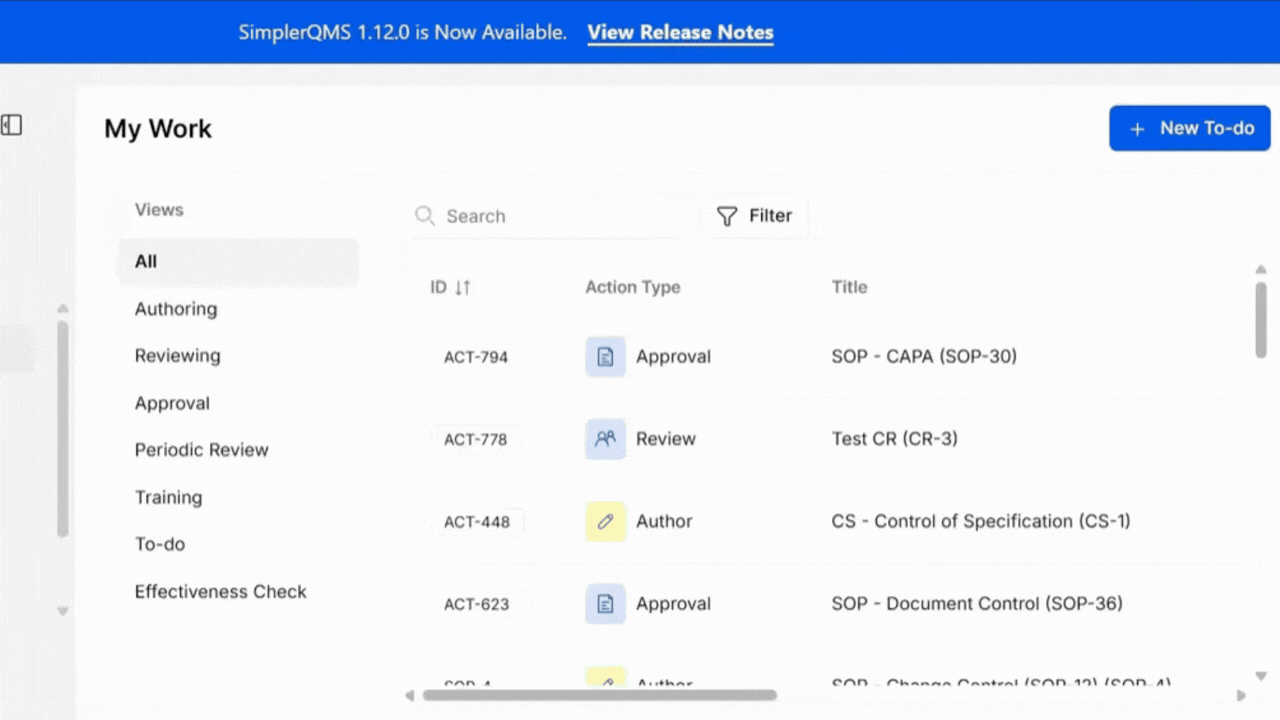Open SOP - CAPA (SOP-30)

click(924, 356)
